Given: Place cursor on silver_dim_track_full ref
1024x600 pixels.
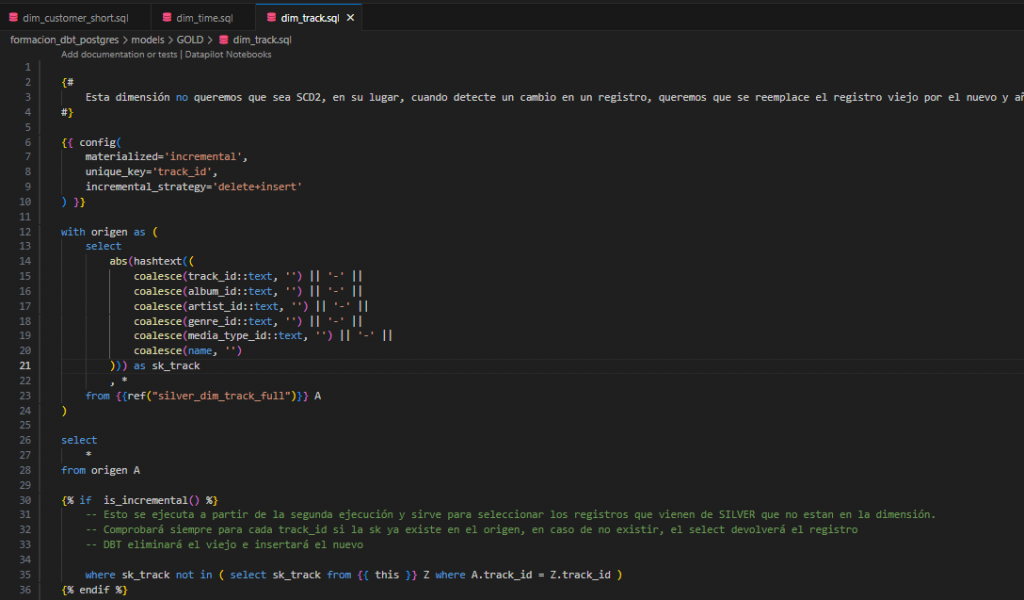Looking at the screenshot, I should click(230, 395).
